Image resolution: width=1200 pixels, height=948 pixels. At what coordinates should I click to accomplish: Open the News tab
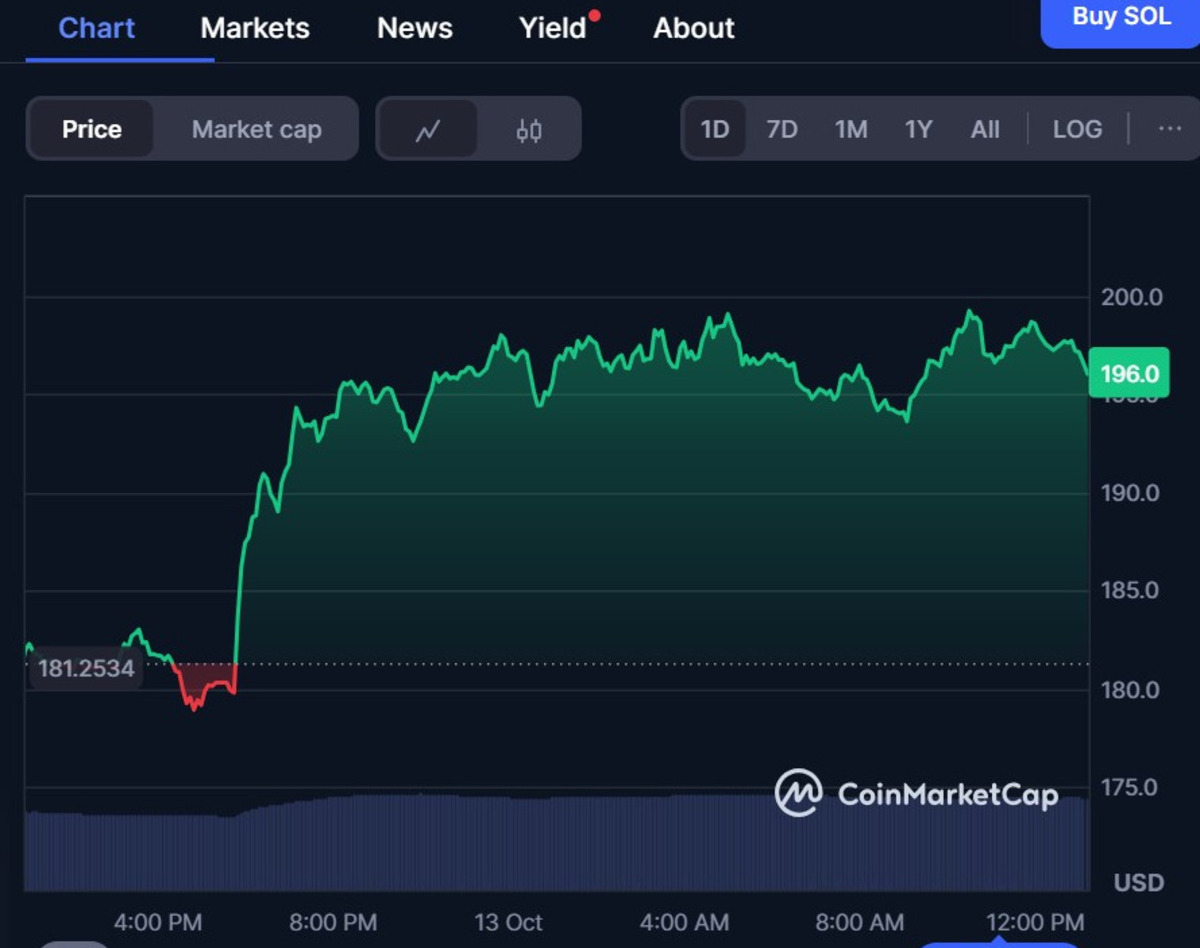click(x=414, y=28)
